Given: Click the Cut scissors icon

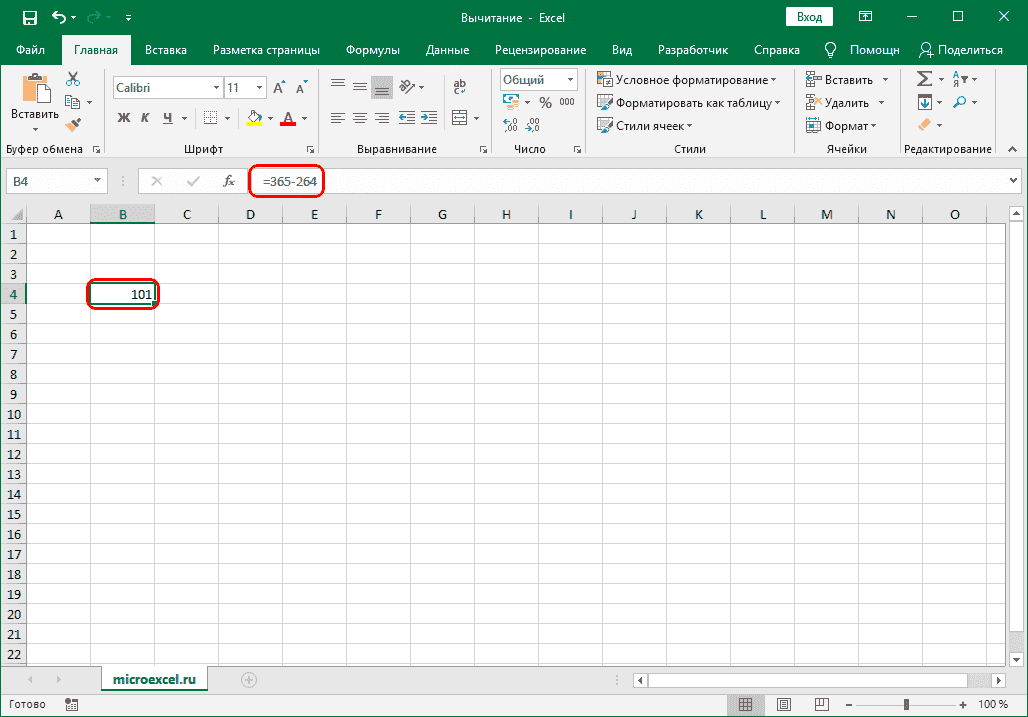Looking at the screenshot, I should (73, 79).
